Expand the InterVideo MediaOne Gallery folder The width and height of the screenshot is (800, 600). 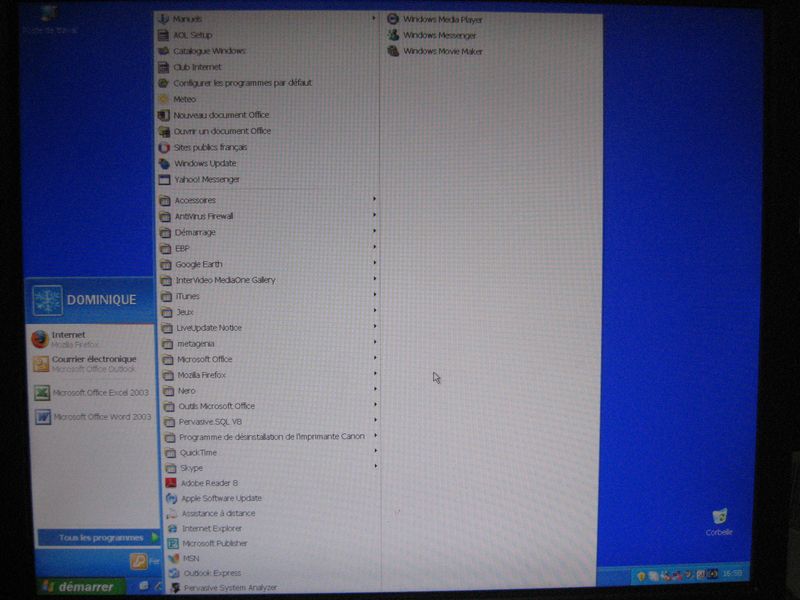pos(269,280)
